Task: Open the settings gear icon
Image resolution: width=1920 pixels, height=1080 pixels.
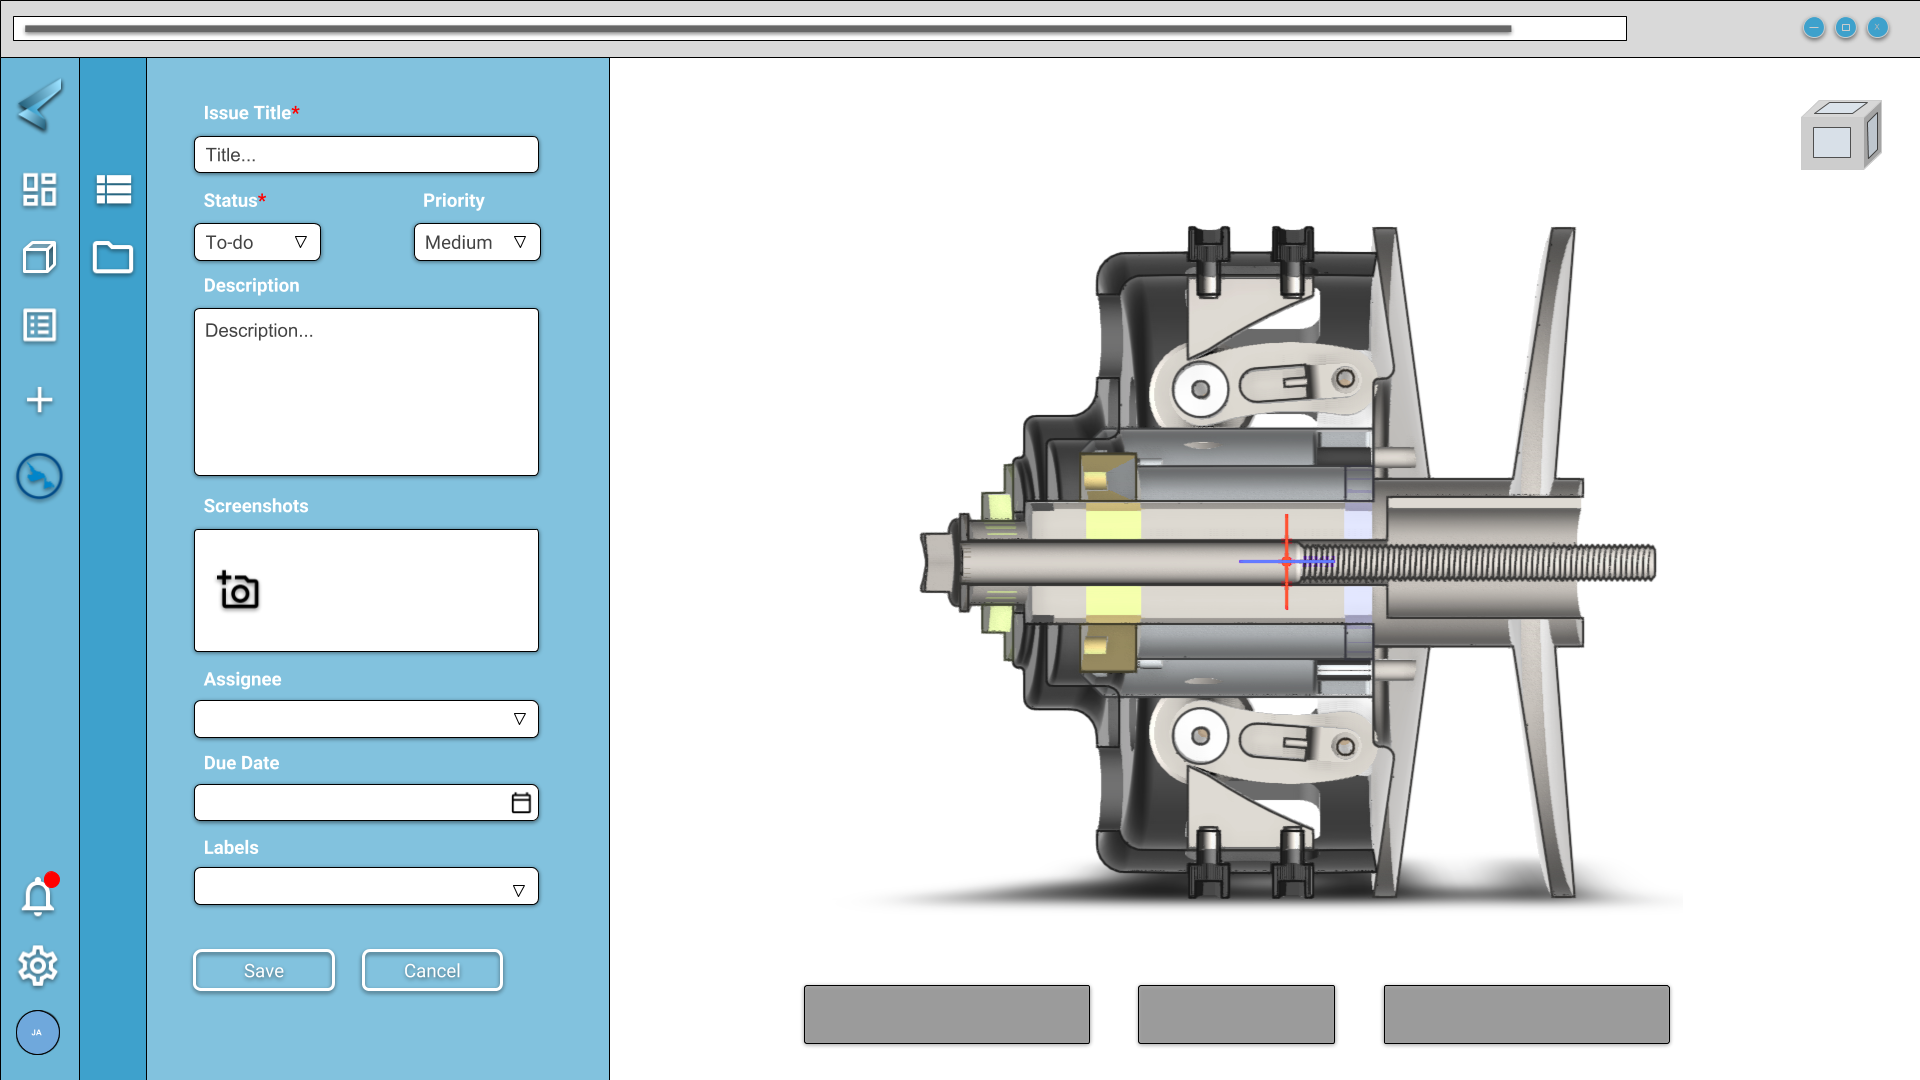Action: pyautogui.click(x=38, y=966)
